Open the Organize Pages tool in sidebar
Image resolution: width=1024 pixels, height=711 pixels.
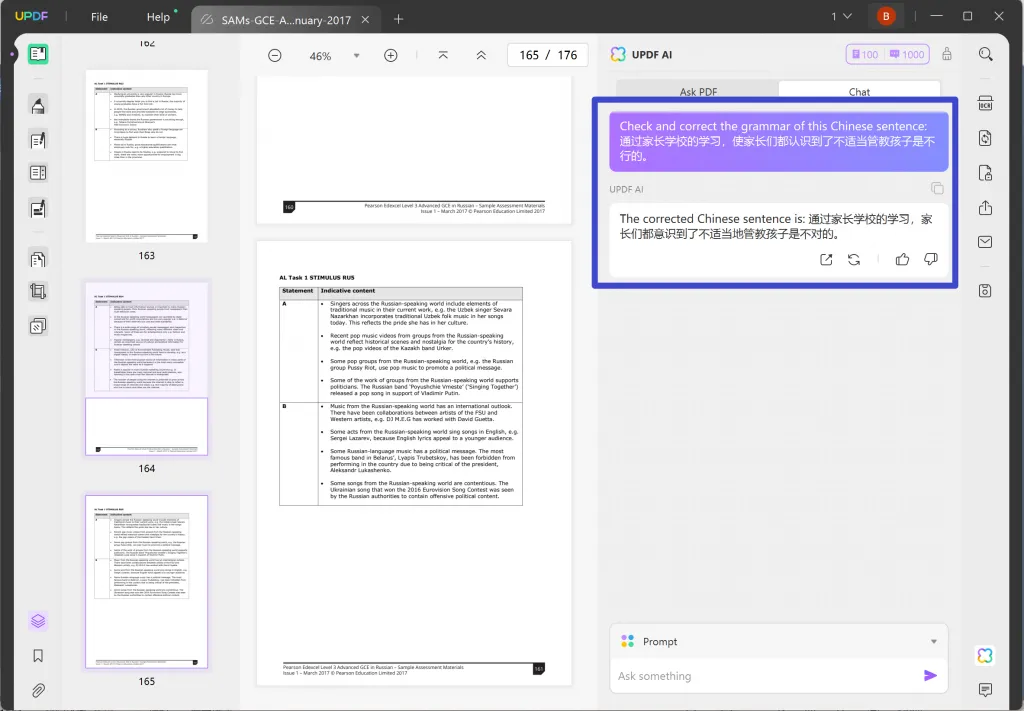pos(38,173)
